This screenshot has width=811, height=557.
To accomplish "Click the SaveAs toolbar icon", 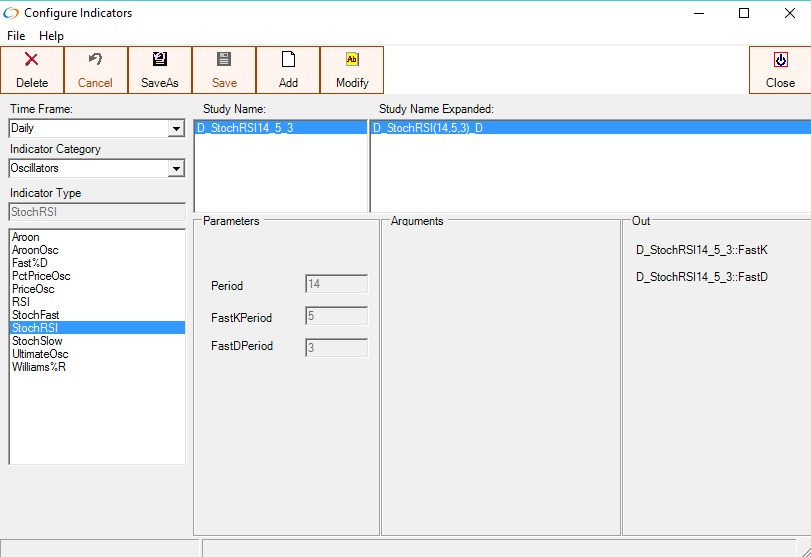I will tap(160, 61).
